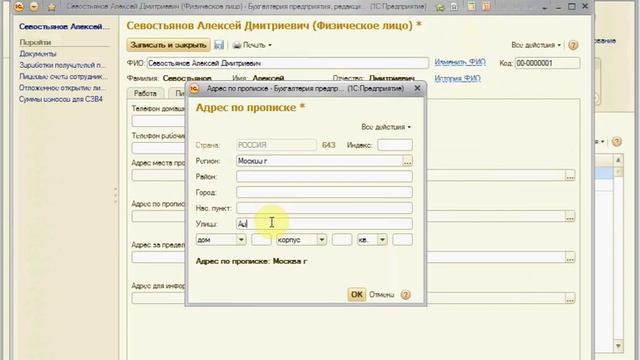Open Лицевые счета сотрудник... in navigation panel
Image resolution: width=640 pixels, height=360 pixels.
coord(63,77)
